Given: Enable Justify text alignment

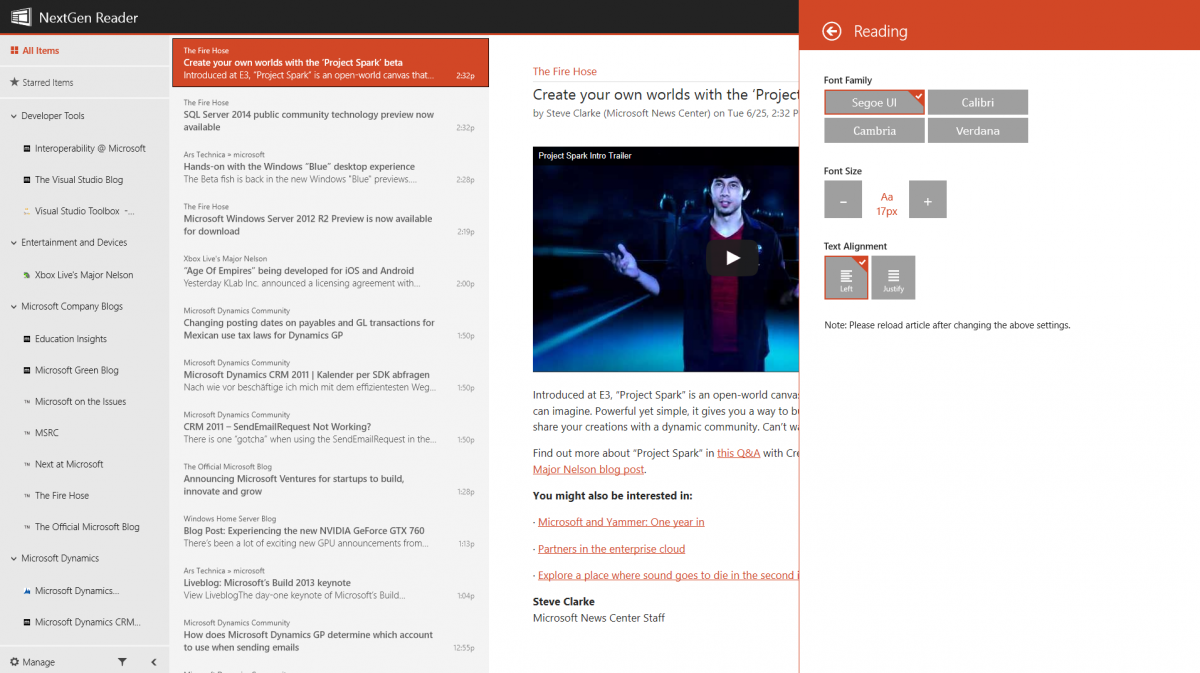Looking at the screenshot, I should 892,277.
